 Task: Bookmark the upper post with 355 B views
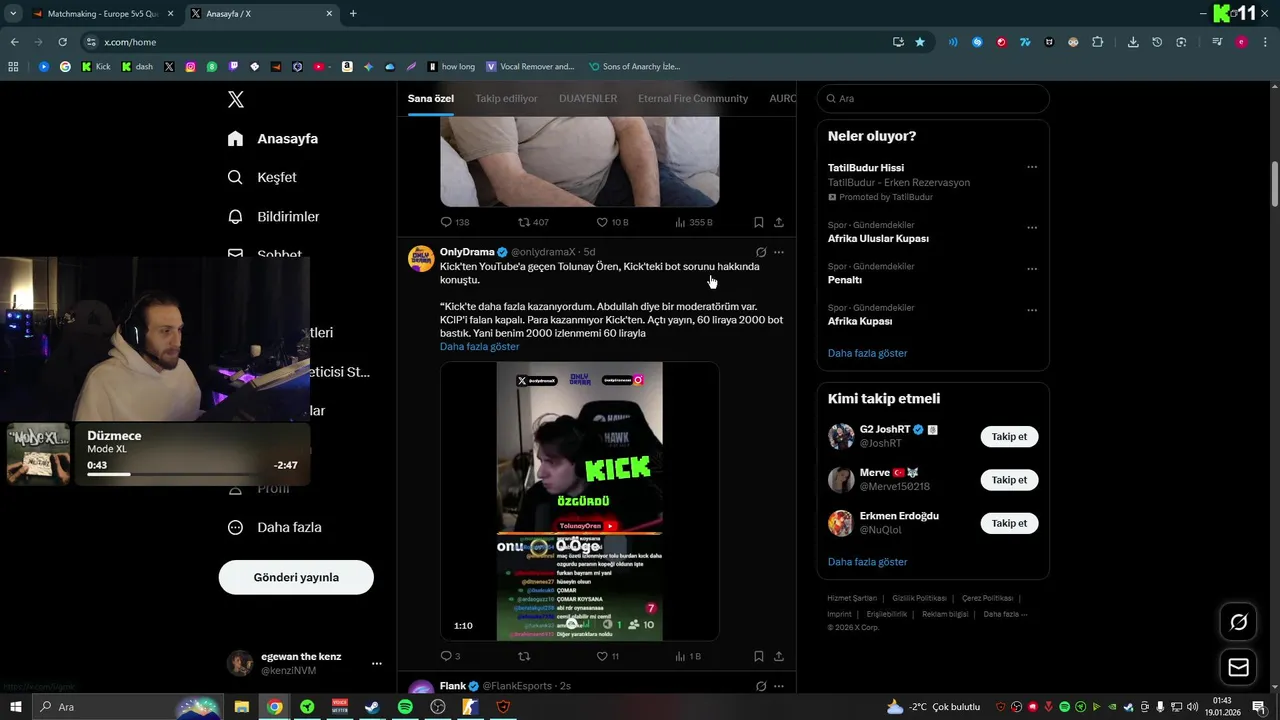[759, 222]
